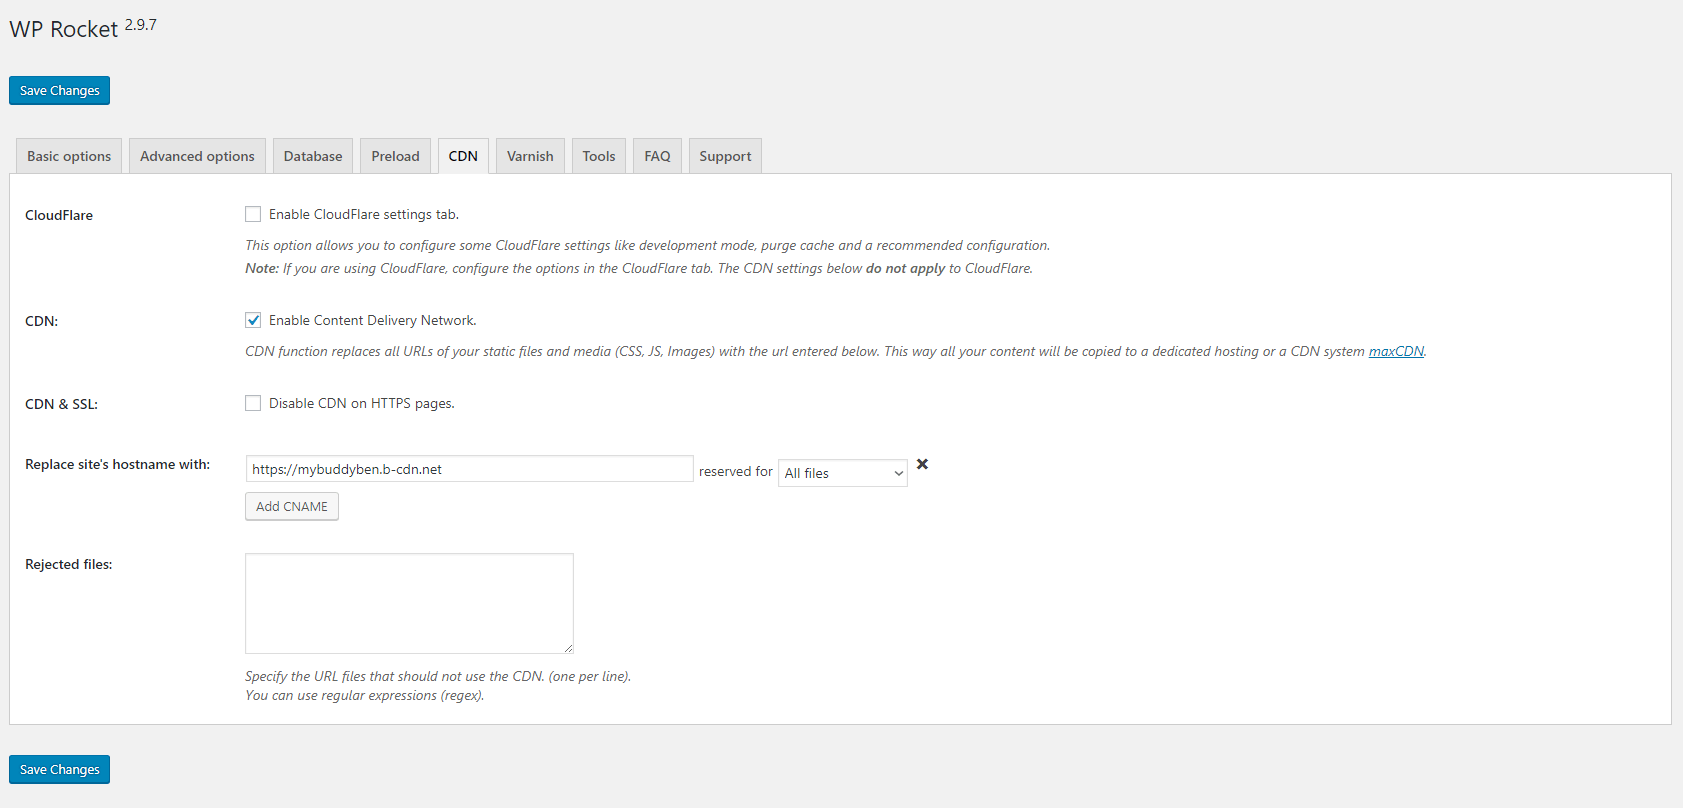Focus the CDN hostname input field

[469, 469]
